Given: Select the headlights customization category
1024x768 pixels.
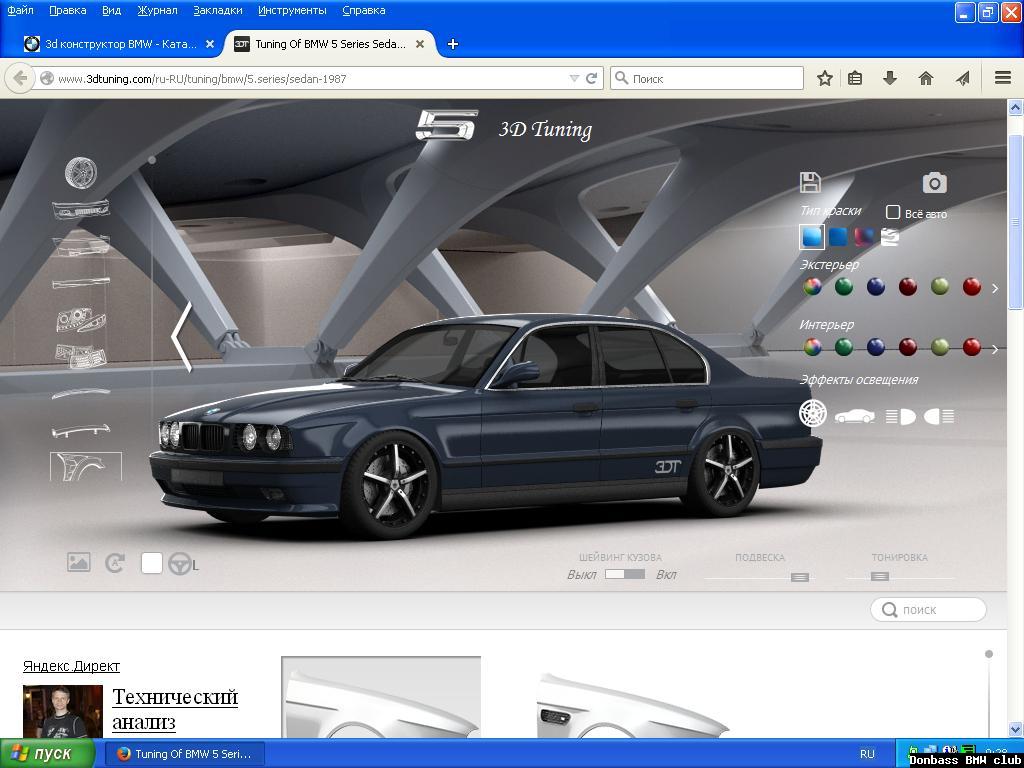Looking at the screenshot, I should (x=81, y=319).
